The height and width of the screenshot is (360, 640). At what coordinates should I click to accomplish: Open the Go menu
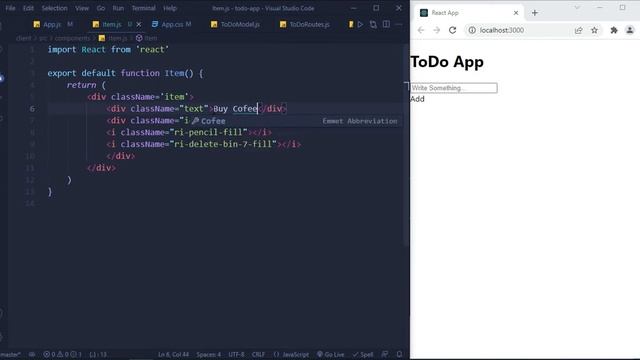(x=101, y=8)
